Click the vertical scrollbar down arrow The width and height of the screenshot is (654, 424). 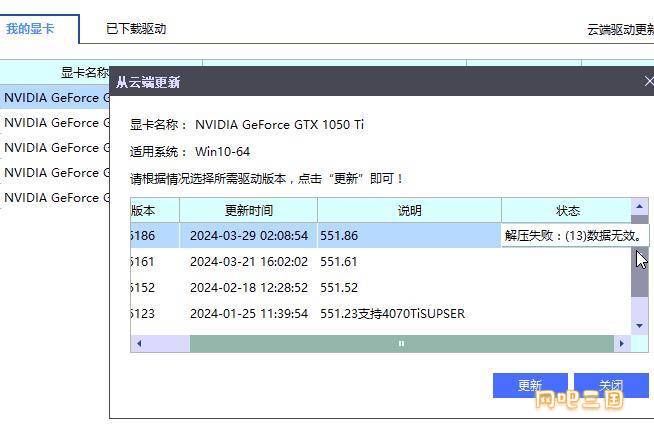click(x=639, y=326)
